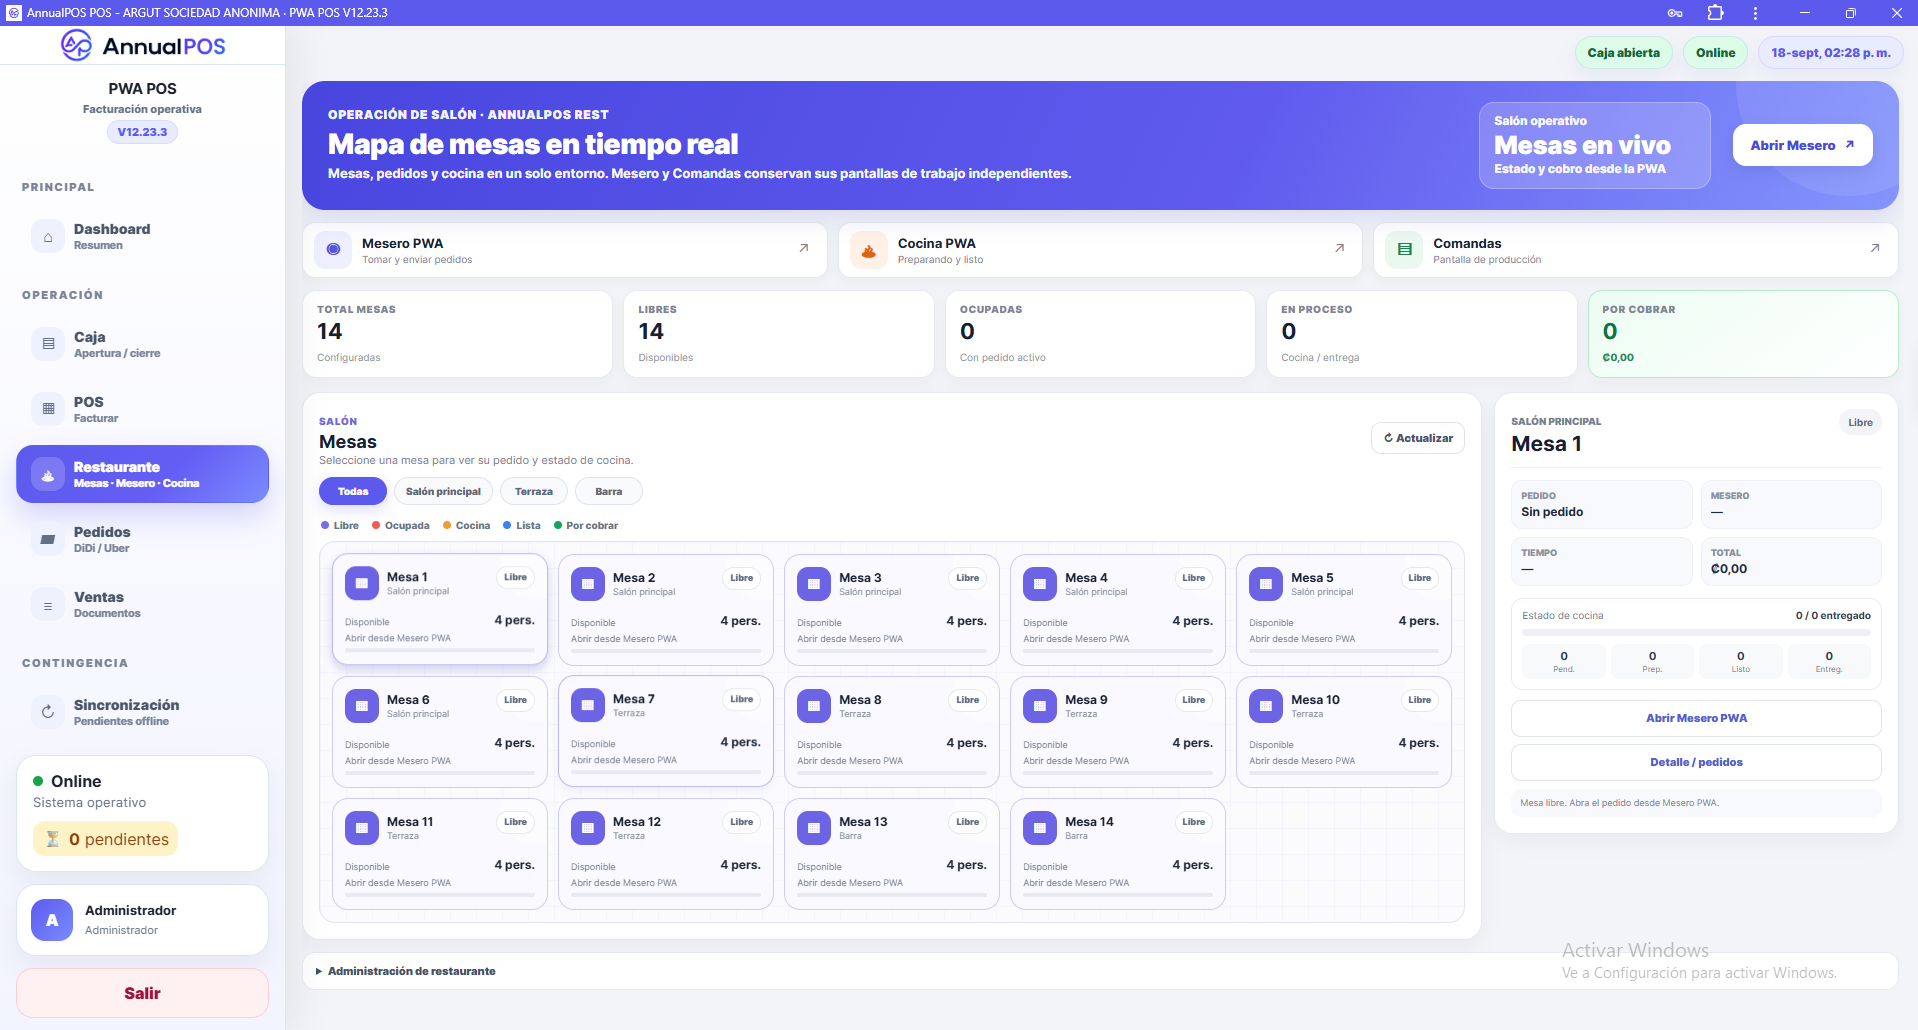Filter tables by Salón principal
The image size is (1918, 1030).
(443, 491)
